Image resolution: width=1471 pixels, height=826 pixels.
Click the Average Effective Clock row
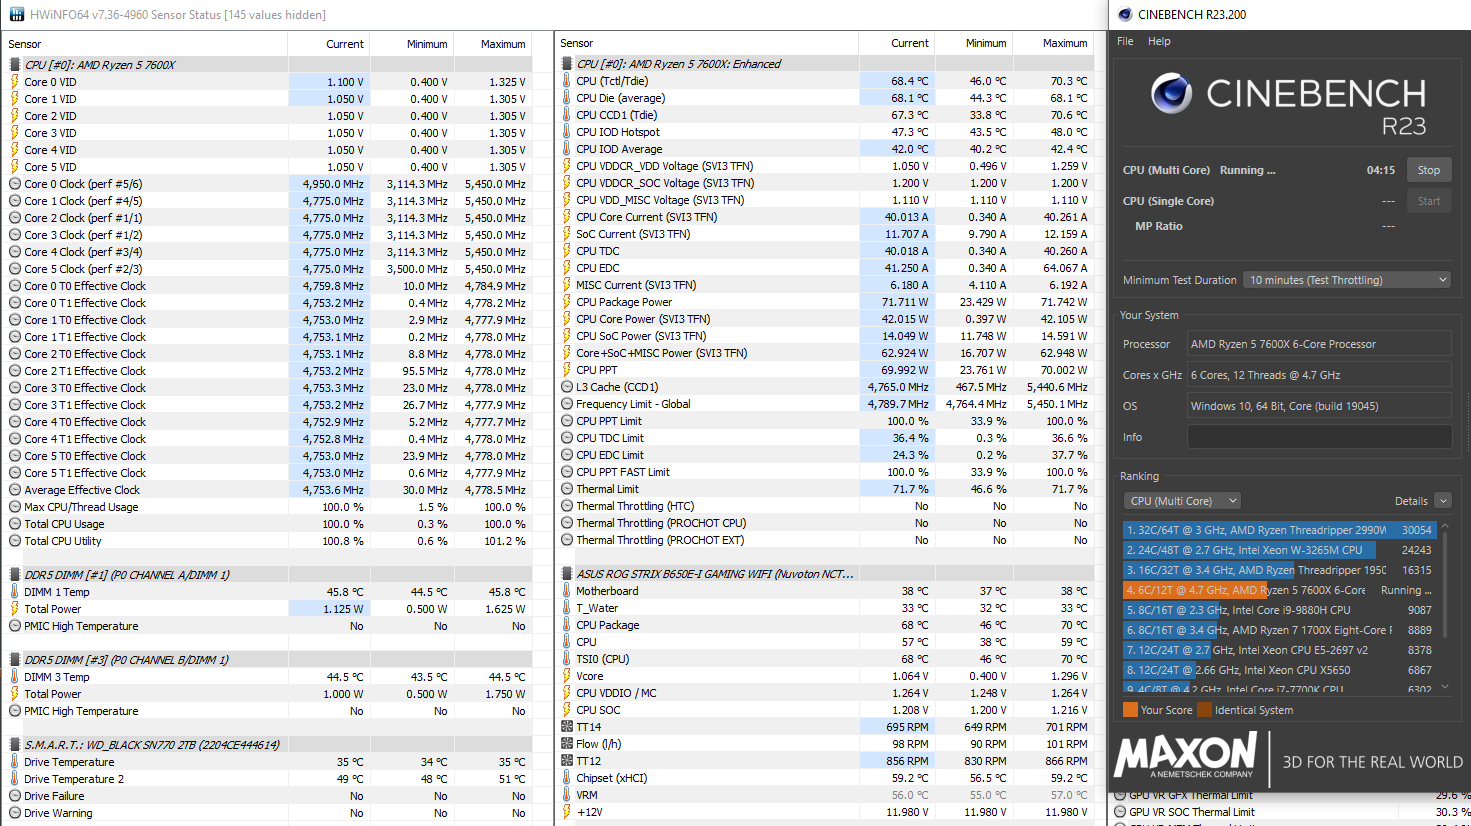point(268,490)
